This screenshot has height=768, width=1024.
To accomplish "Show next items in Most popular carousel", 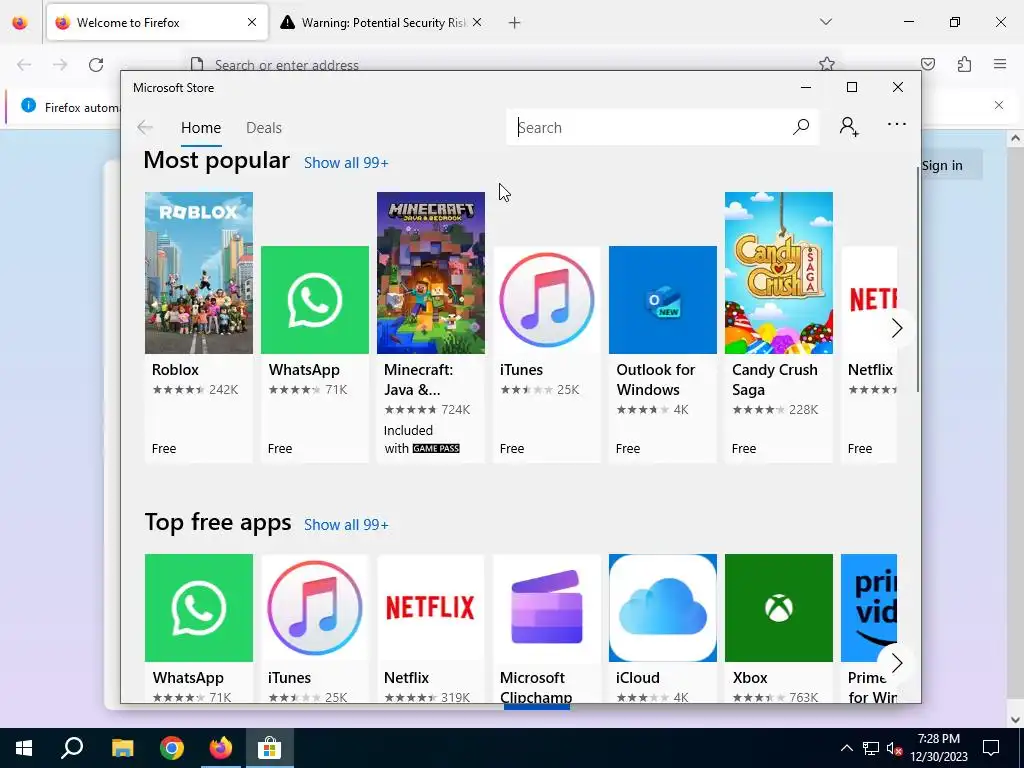I will tap(897, 328).
